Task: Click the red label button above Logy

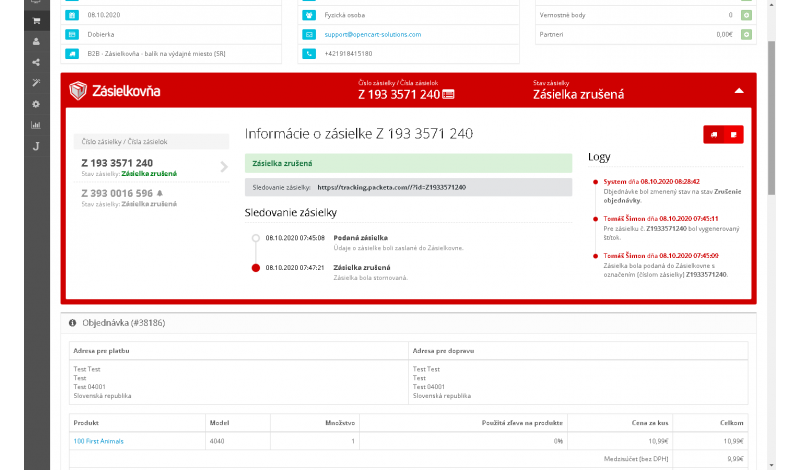Action: (734, 135)
